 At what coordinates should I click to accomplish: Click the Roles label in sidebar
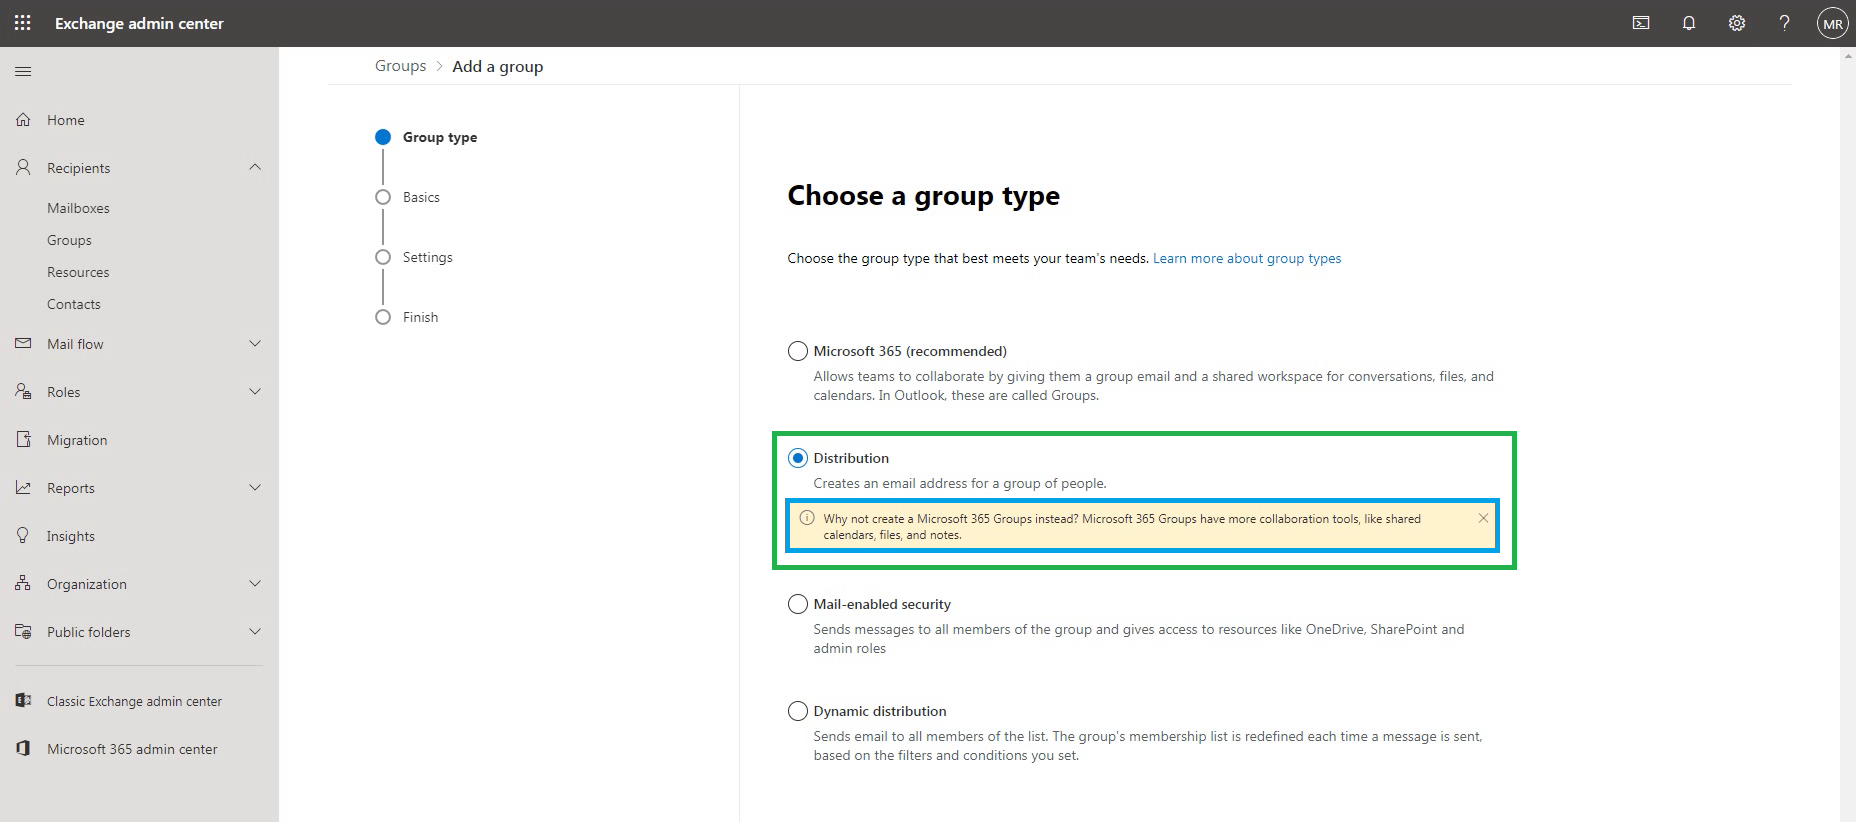click(x=63, y=392)
